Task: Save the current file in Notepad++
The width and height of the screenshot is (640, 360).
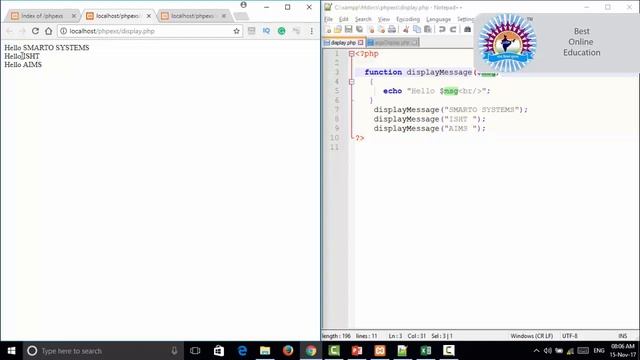Action: [348, 29]
